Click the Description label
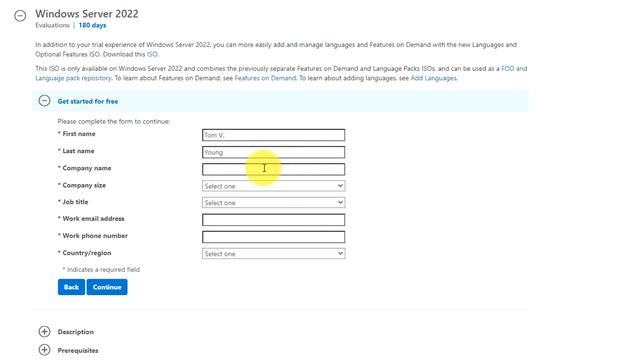 [x=76, y=332]
